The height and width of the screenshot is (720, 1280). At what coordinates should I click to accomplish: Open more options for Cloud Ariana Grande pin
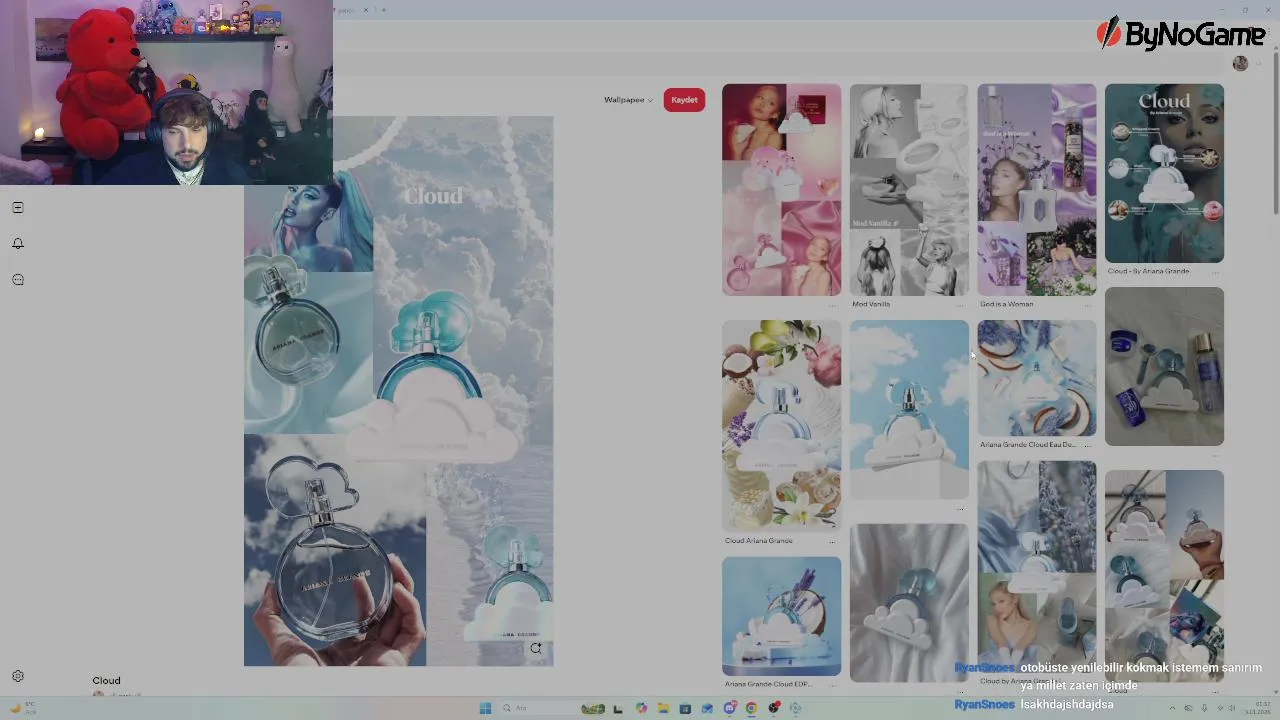pos(832,541)
